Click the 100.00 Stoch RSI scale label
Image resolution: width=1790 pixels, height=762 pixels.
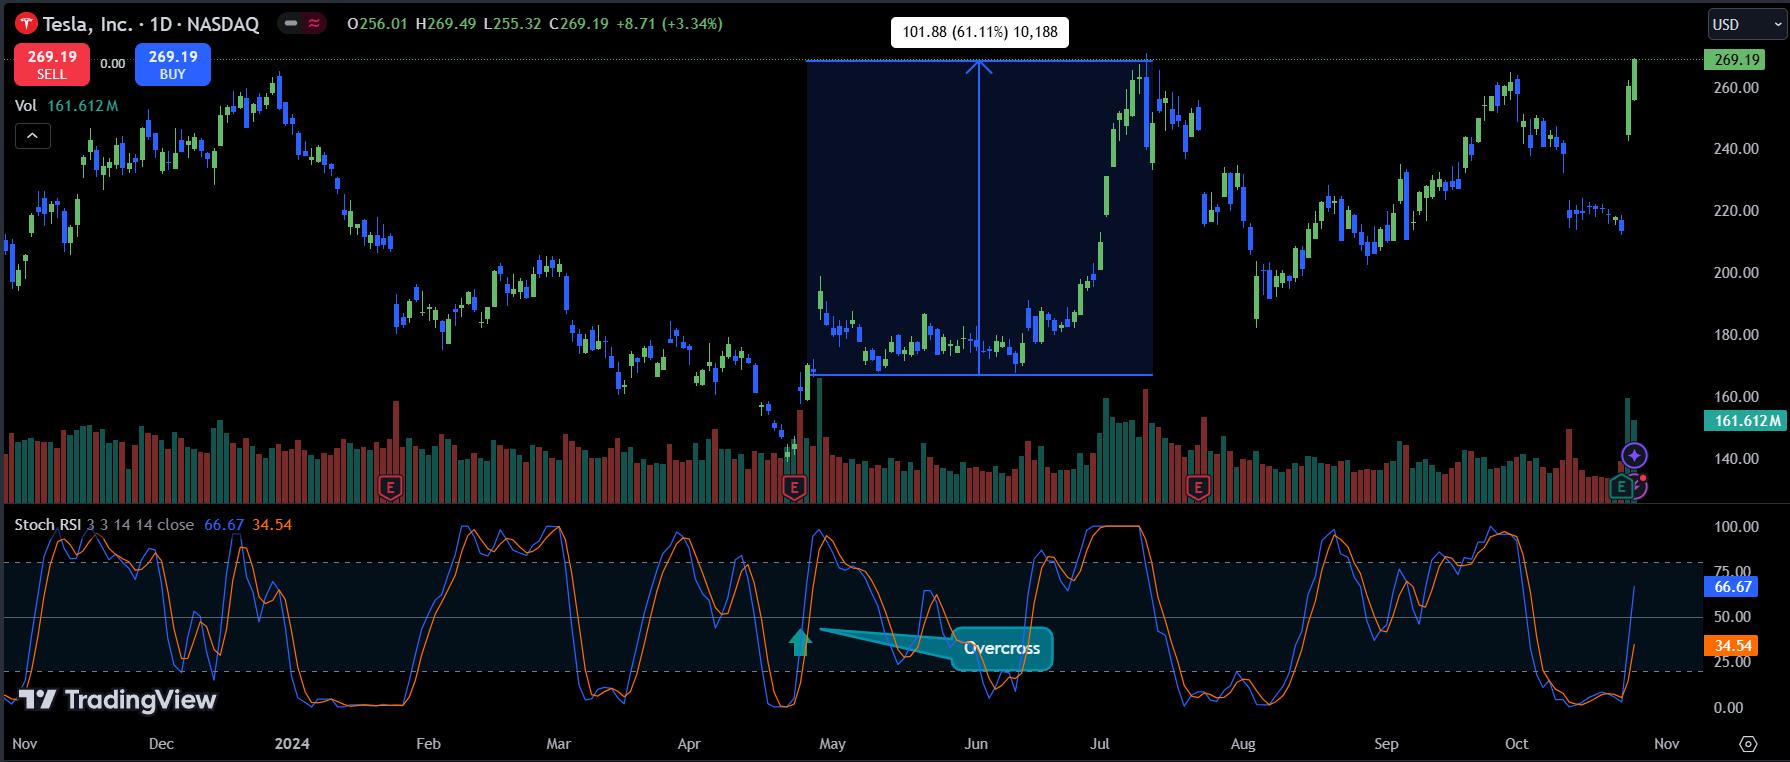1736,527
